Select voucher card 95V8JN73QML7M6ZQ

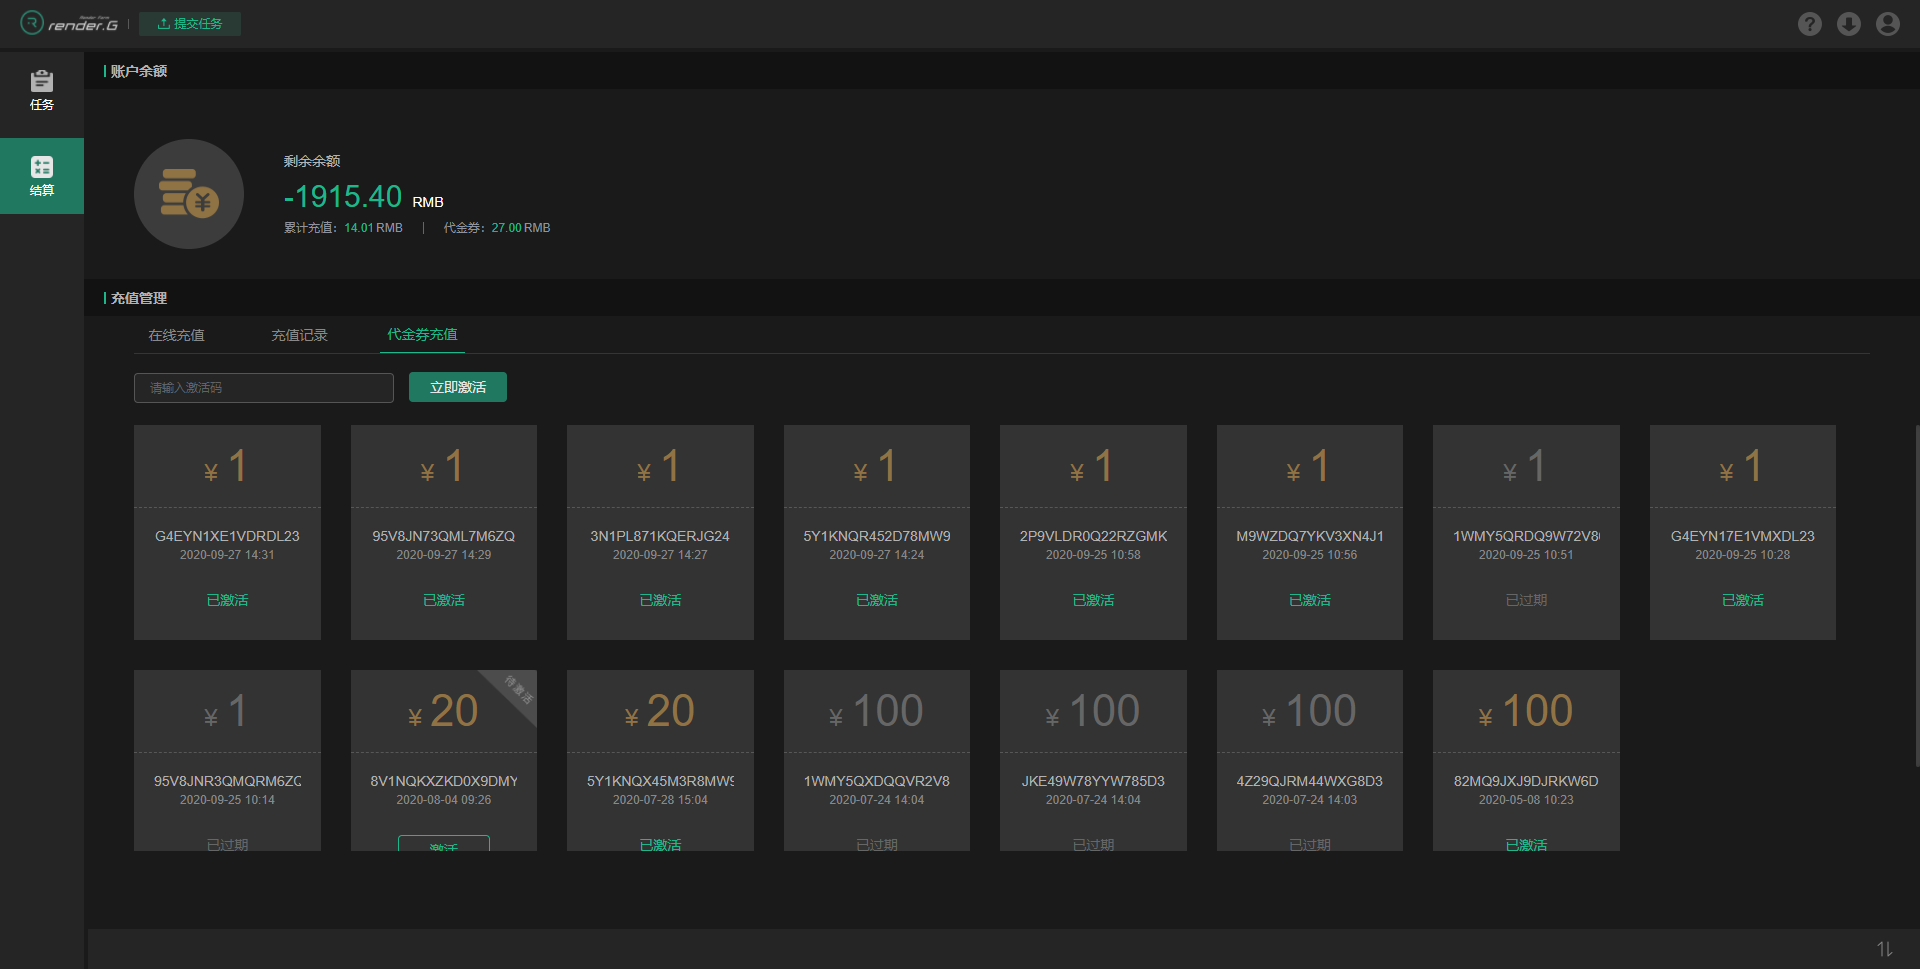tap(444, 532)
